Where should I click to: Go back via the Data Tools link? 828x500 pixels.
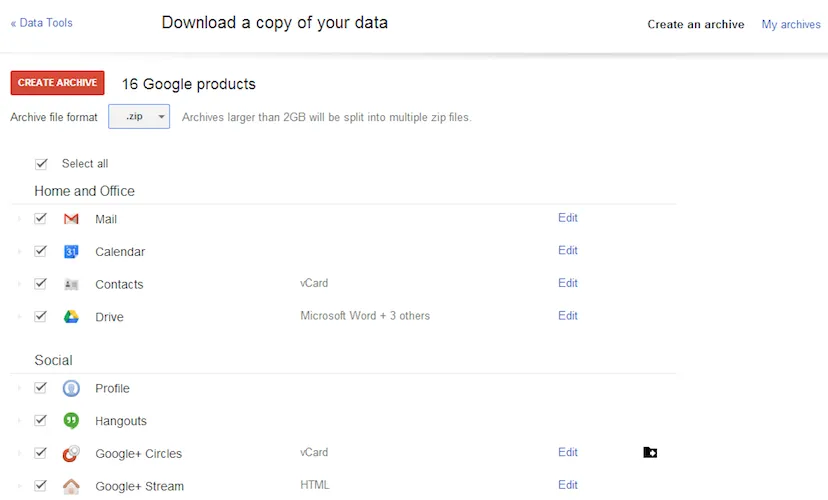point(41,22)
